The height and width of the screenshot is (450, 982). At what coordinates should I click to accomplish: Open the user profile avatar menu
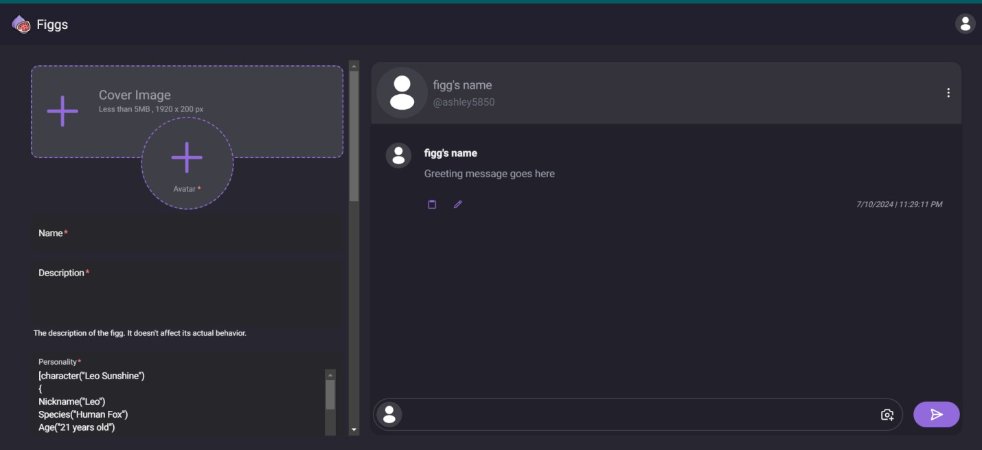(964, 24)
